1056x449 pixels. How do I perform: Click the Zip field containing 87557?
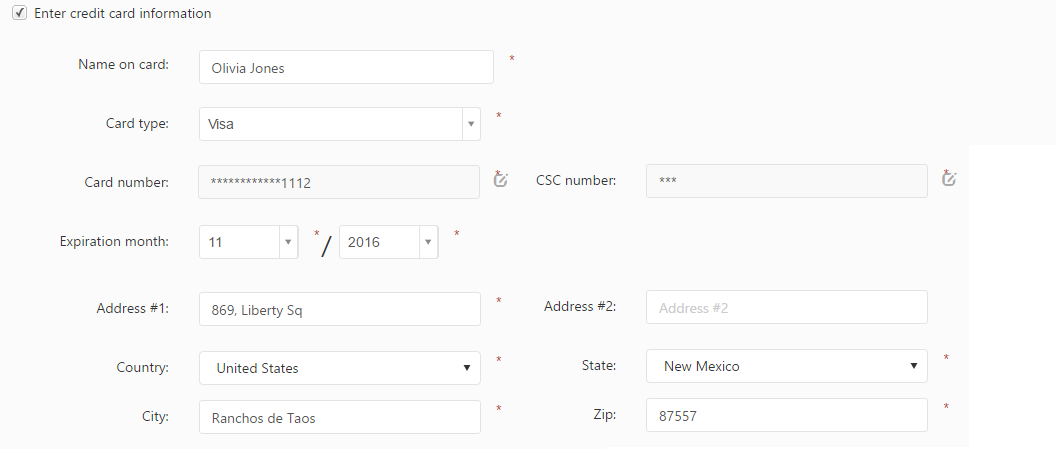pyautogui.click(x=787, y=416)
